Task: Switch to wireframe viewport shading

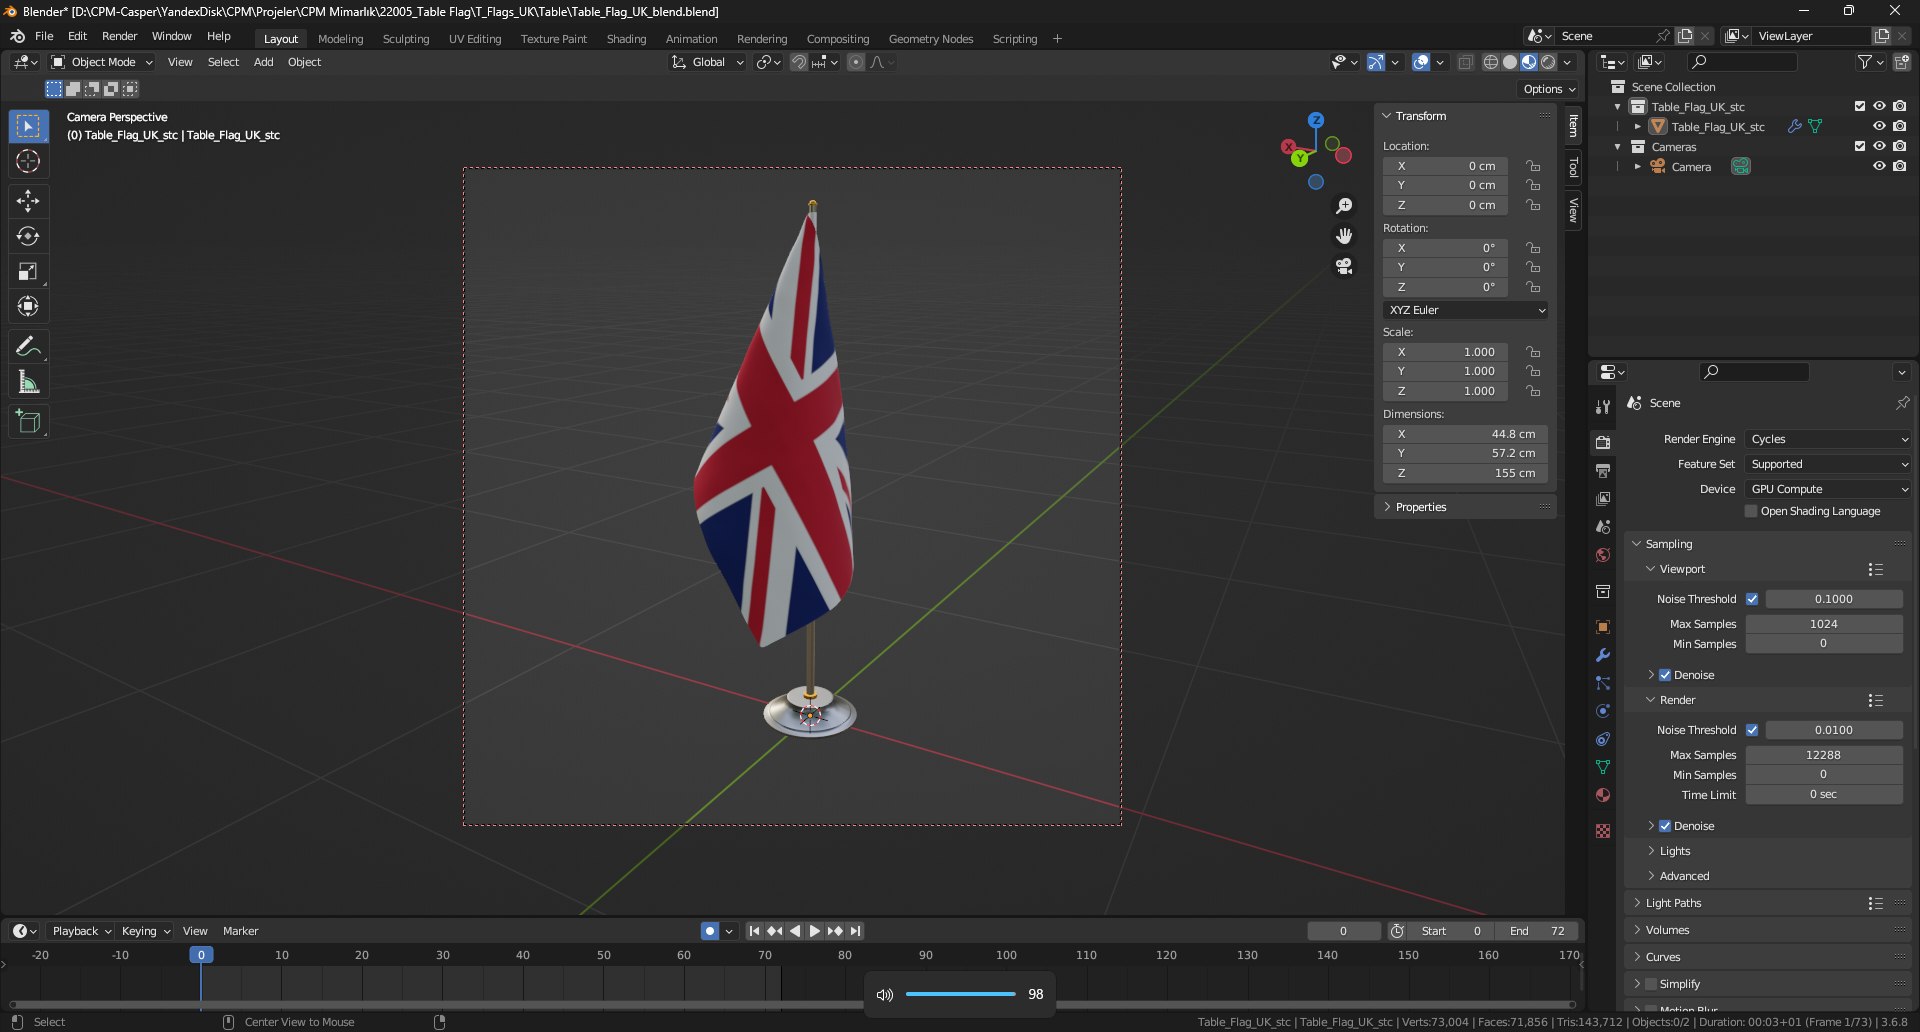Action: coord(1491,62)
